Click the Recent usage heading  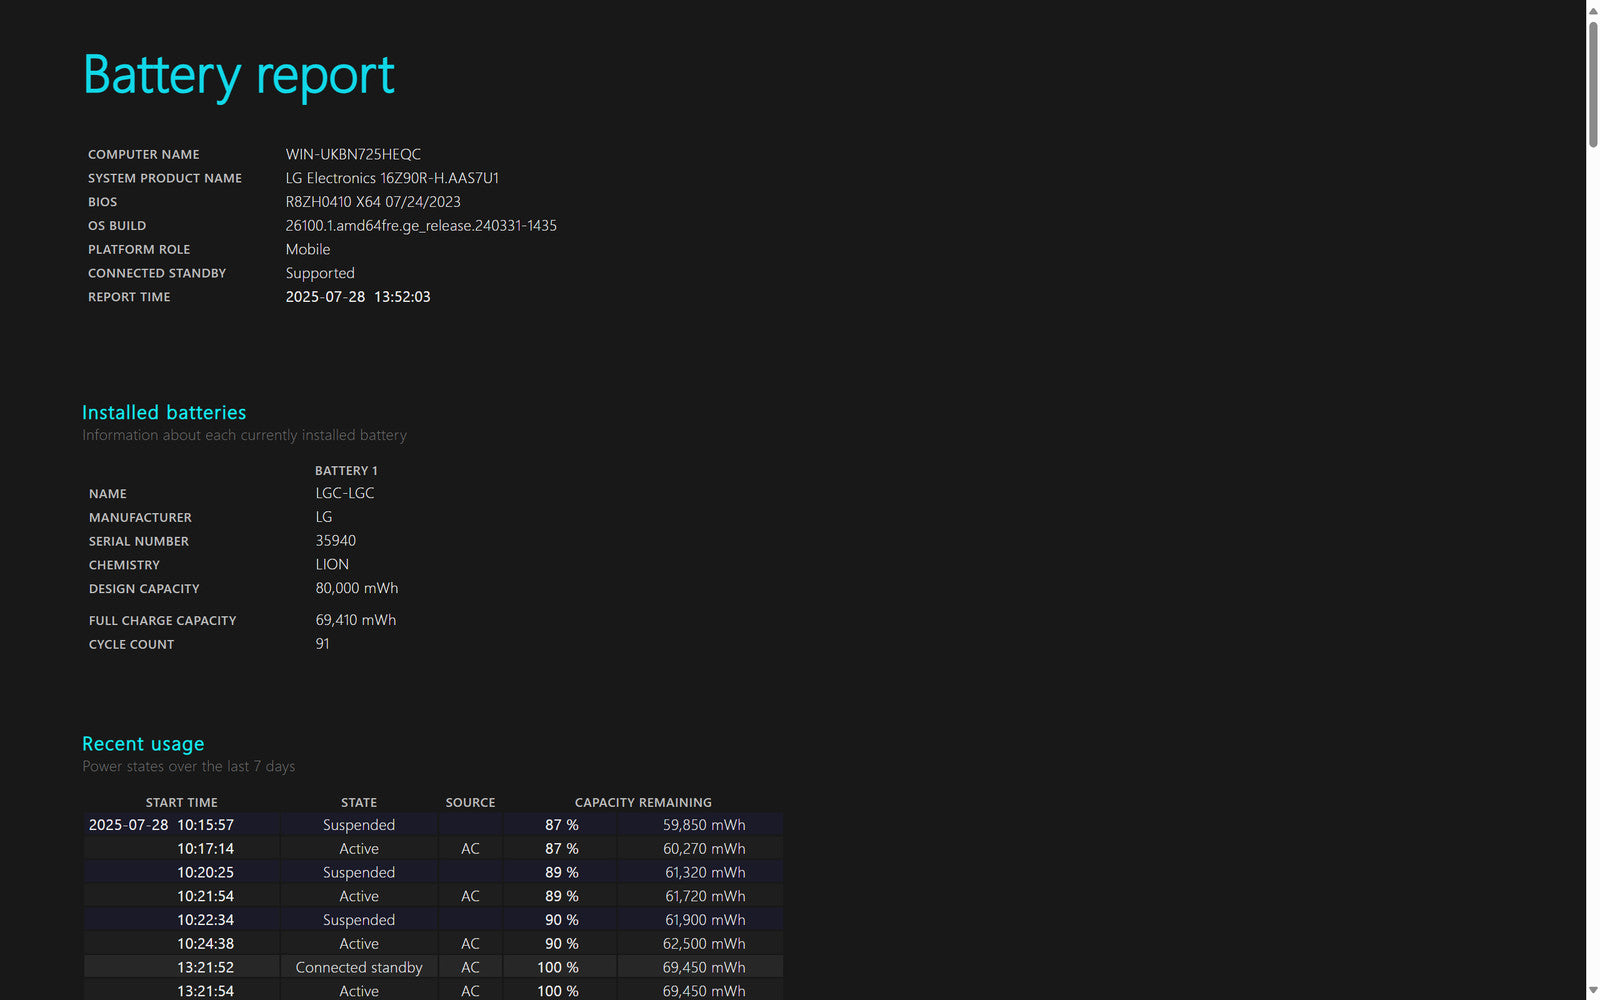coord(143,744)
